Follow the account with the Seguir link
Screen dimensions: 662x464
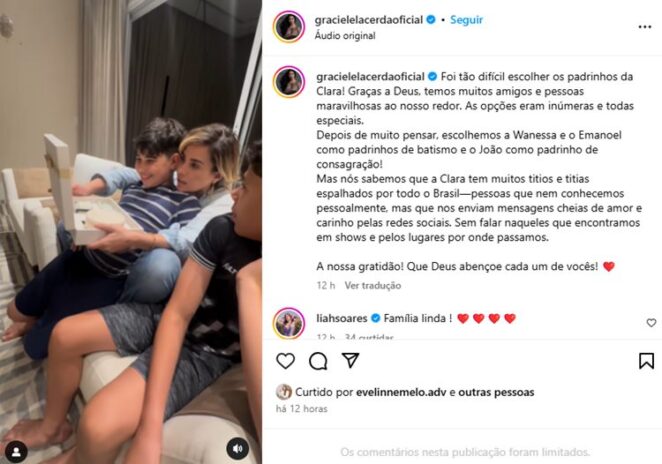(x=466, y=20)
